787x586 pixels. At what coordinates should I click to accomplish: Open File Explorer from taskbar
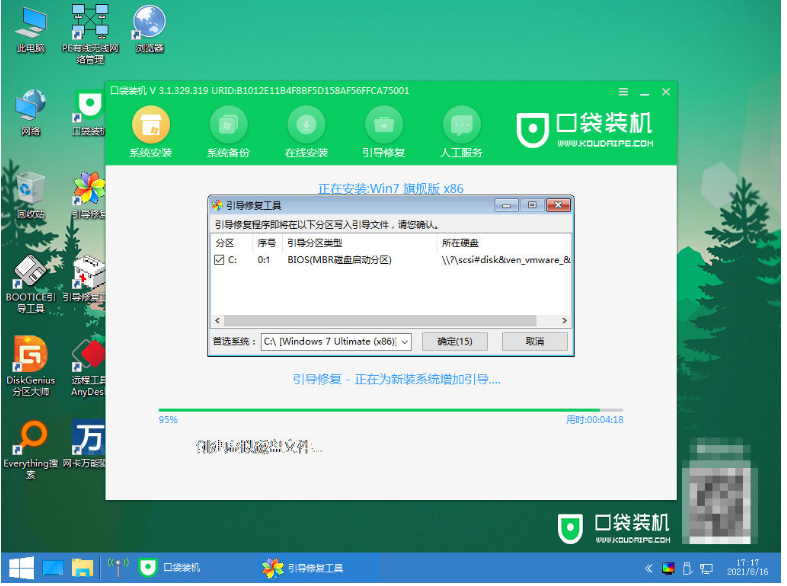pyautogui.click(x=82, y=568)
